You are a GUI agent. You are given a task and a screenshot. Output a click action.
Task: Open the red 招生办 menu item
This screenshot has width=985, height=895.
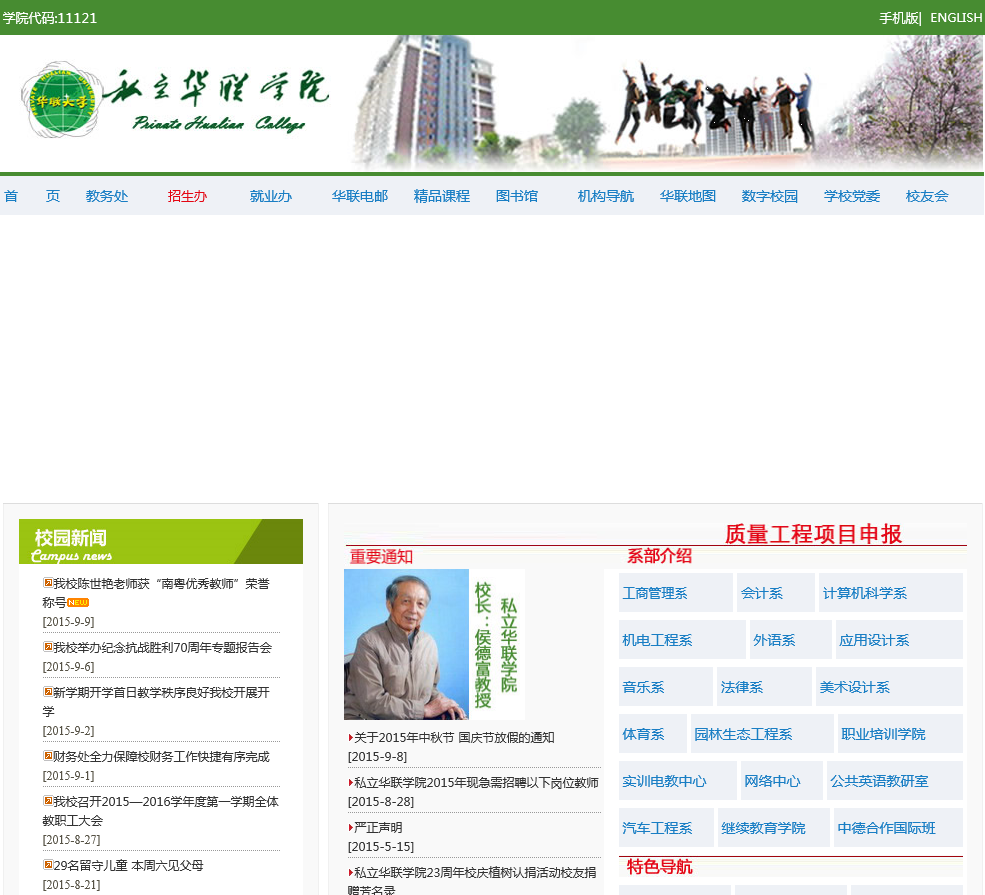point(187,196)
